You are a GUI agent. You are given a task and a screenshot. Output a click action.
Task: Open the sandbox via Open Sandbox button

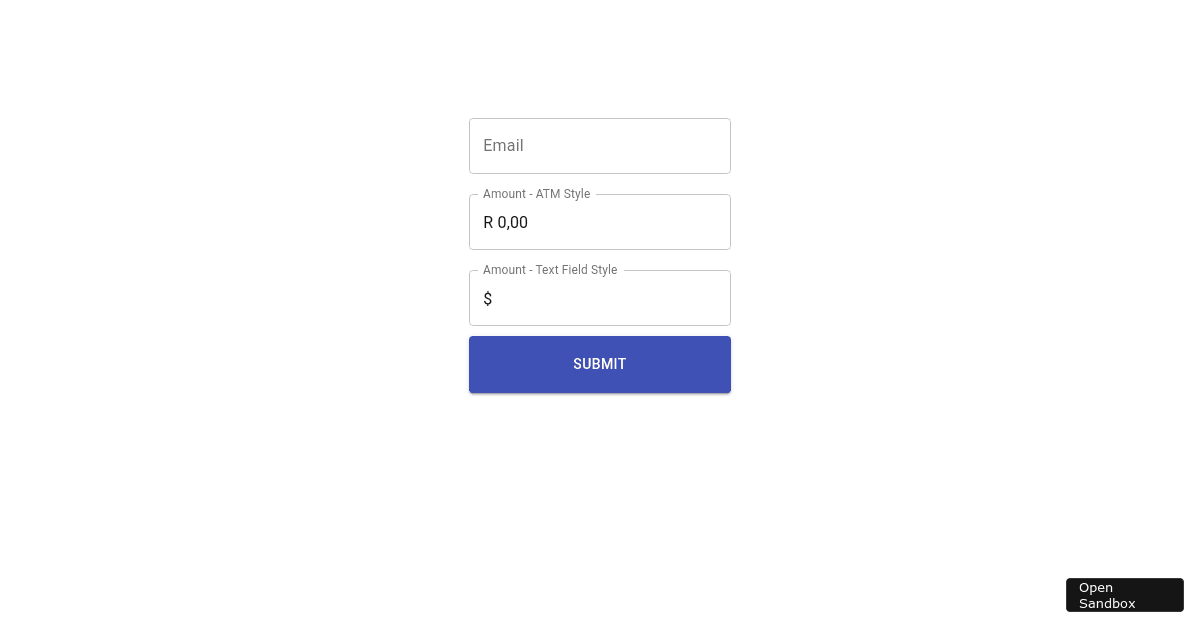(x=1124, y=595)
